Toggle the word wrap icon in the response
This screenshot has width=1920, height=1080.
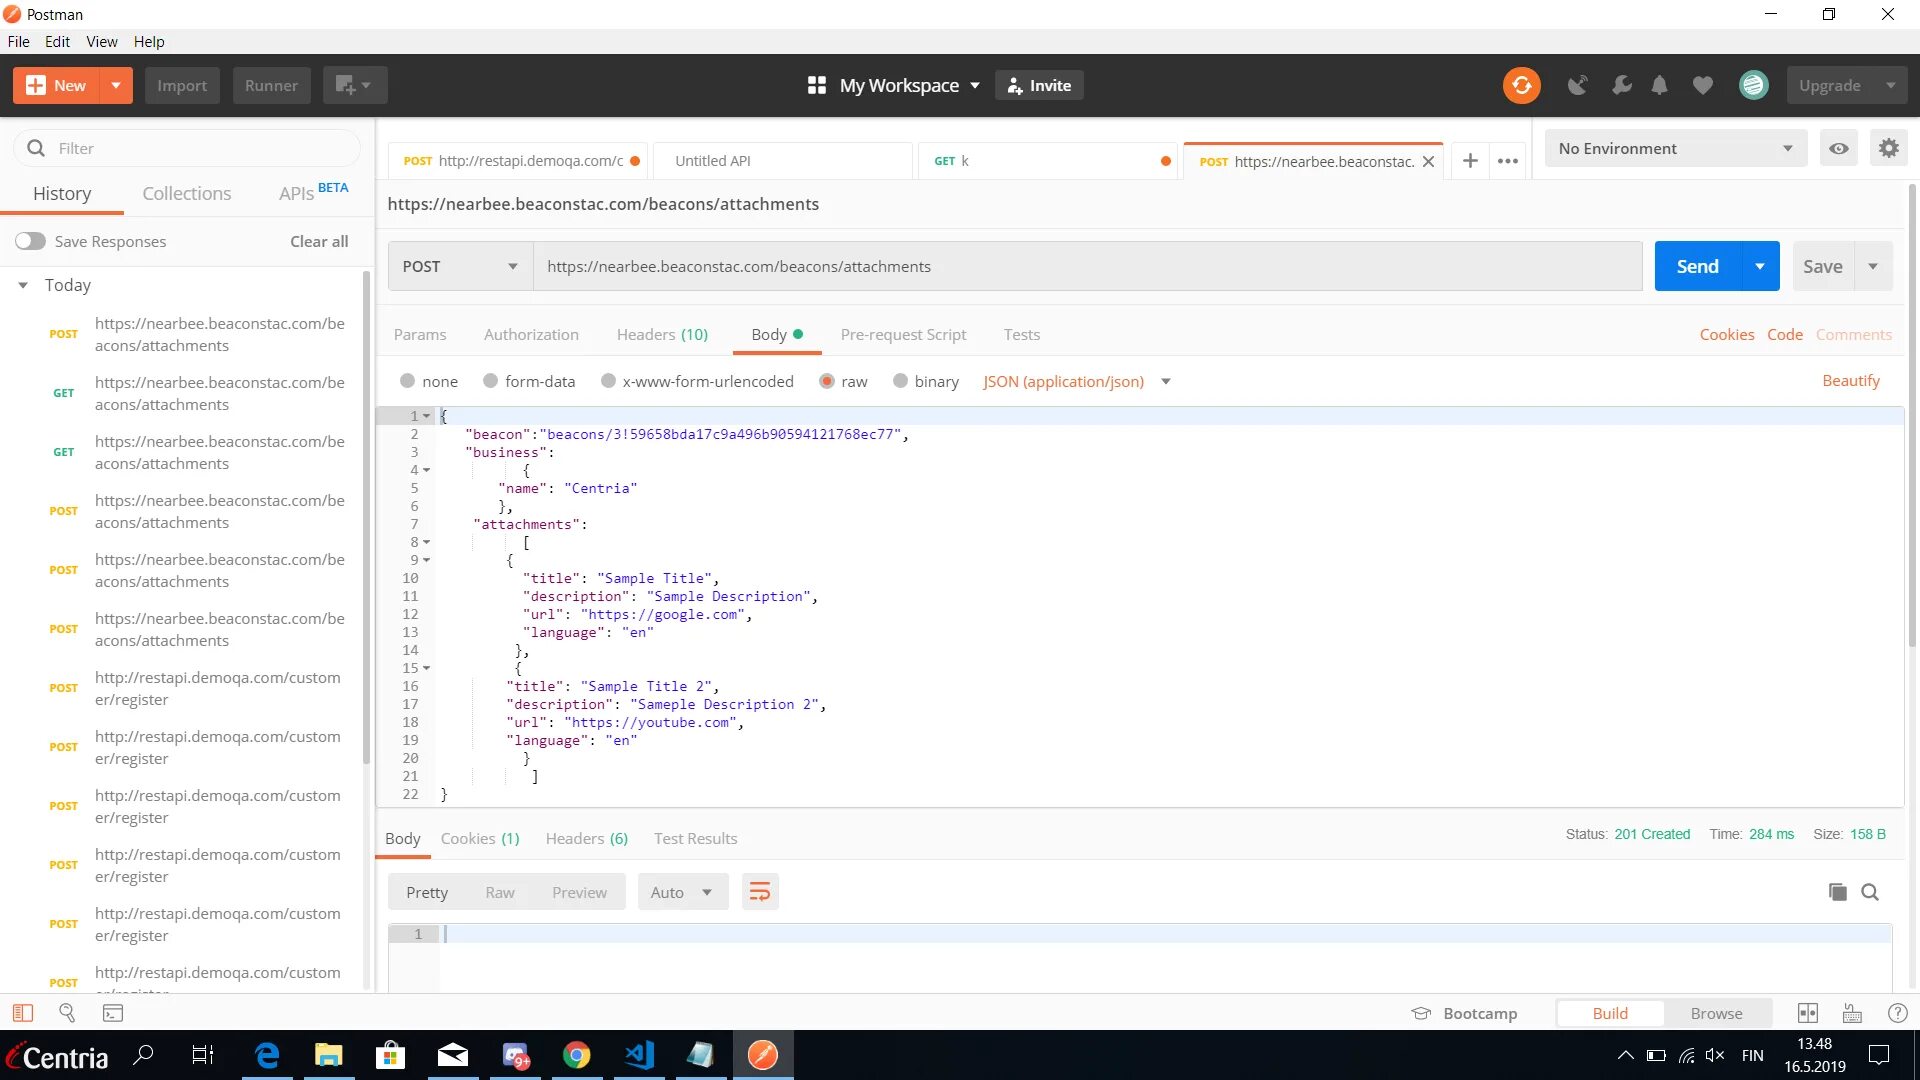[x=760, y=892]
